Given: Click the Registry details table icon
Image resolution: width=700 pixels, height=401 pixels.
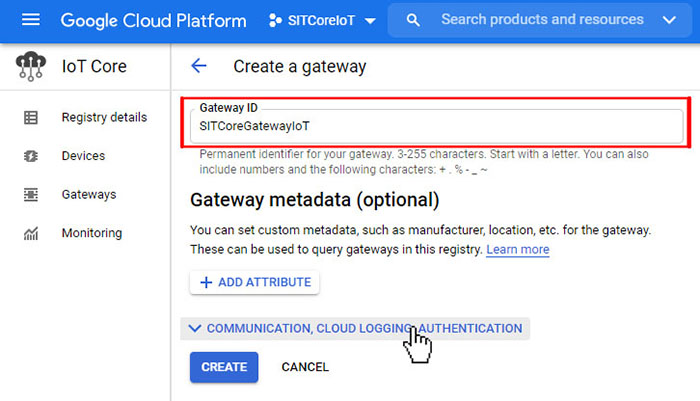Looking at the screenshot, I should tap(31, 117).
